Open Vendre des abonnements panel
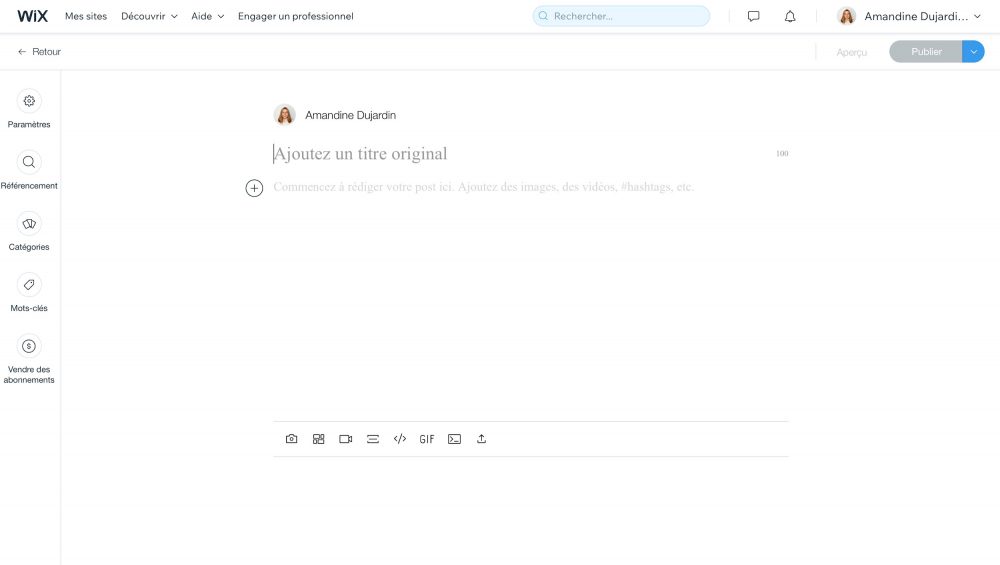The height and width of the screenshot is (565, 1000). coord(29,346)
